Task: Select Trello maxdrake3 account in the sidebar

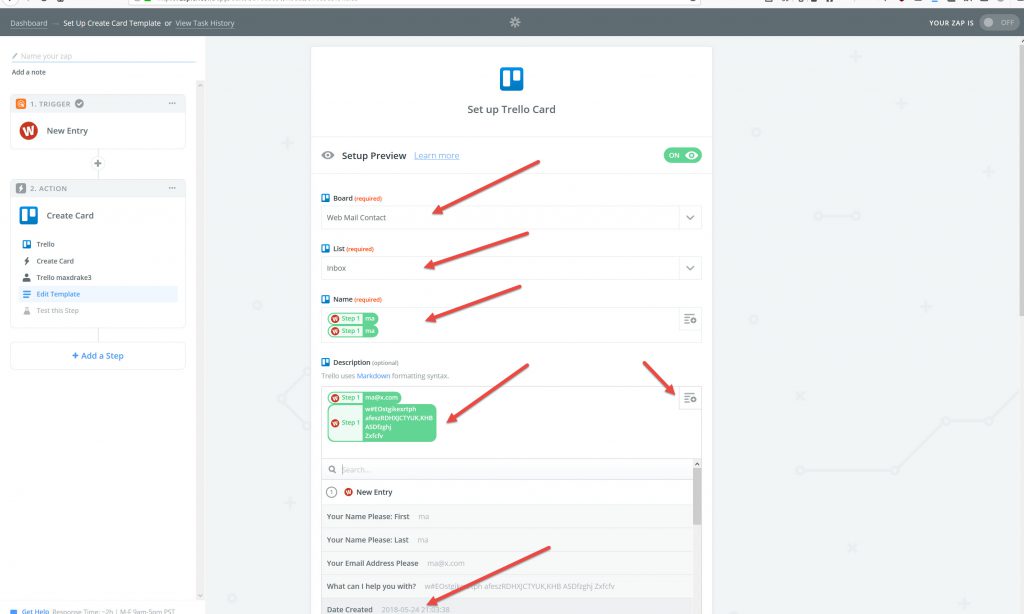Action: [63, 277]
